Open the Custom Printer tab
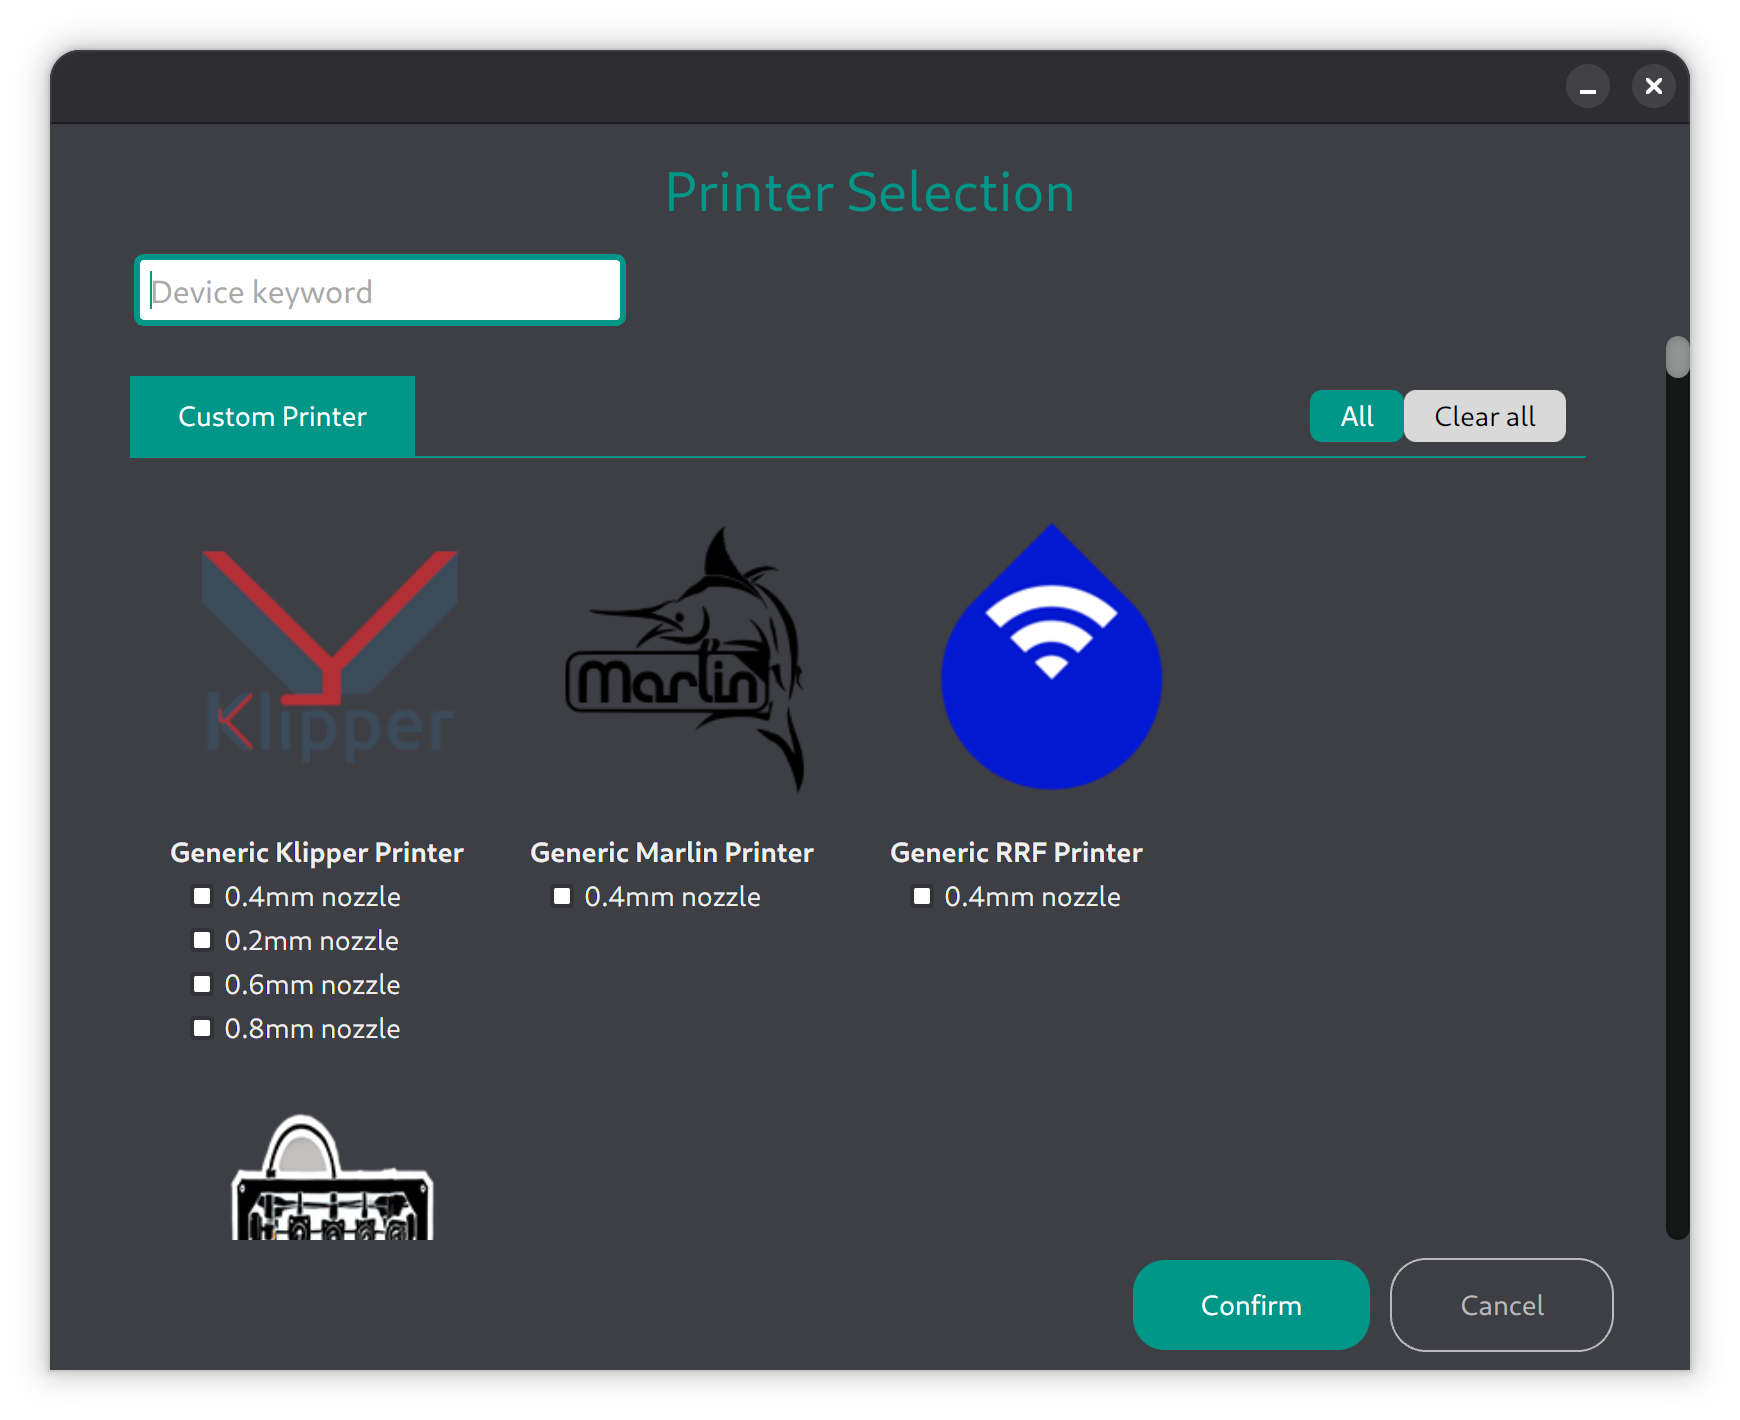The height and width of the screenshot is (1420, 1740). coord(272,417)
